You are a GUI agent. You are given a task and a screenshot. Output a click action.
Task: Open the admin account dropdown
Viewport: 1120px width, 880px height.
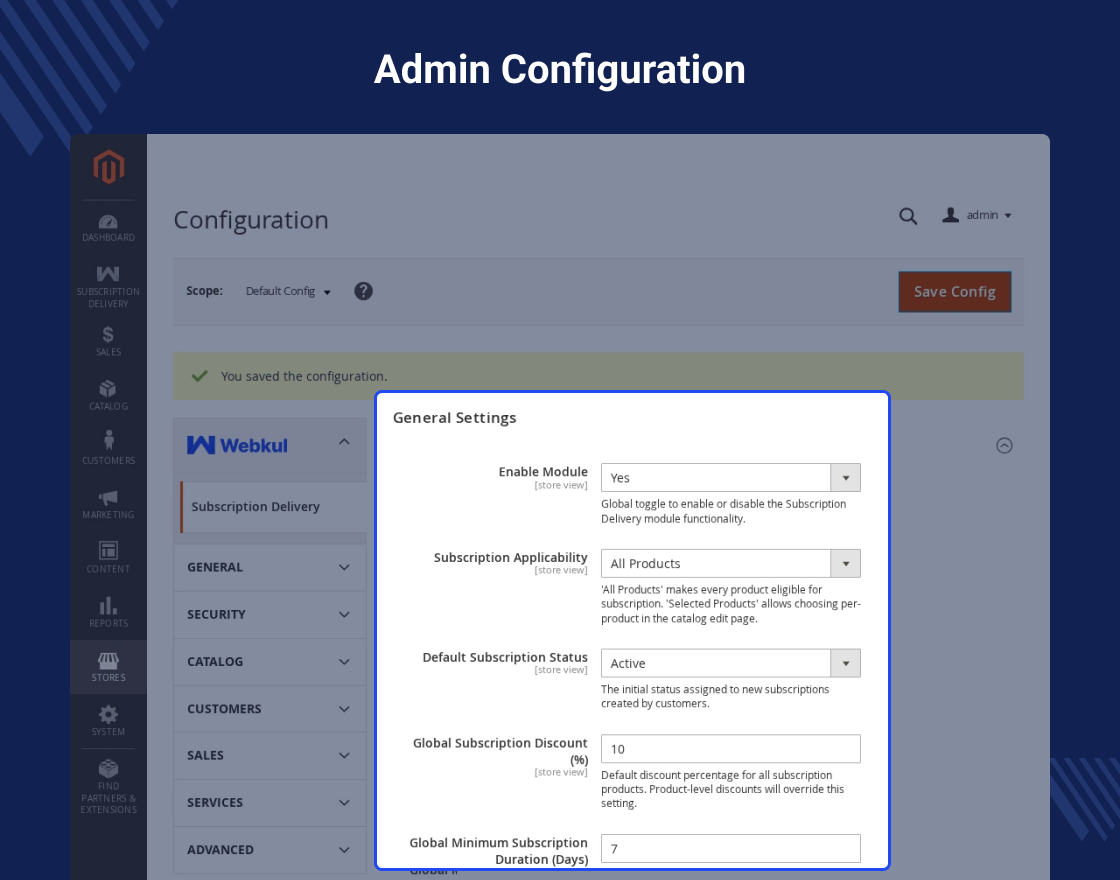[x=977, y=215]
